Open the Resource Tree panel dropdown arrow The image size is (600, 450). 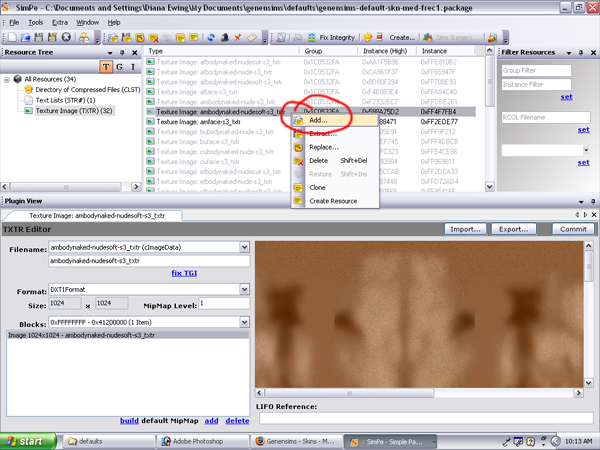coord(110,53)
